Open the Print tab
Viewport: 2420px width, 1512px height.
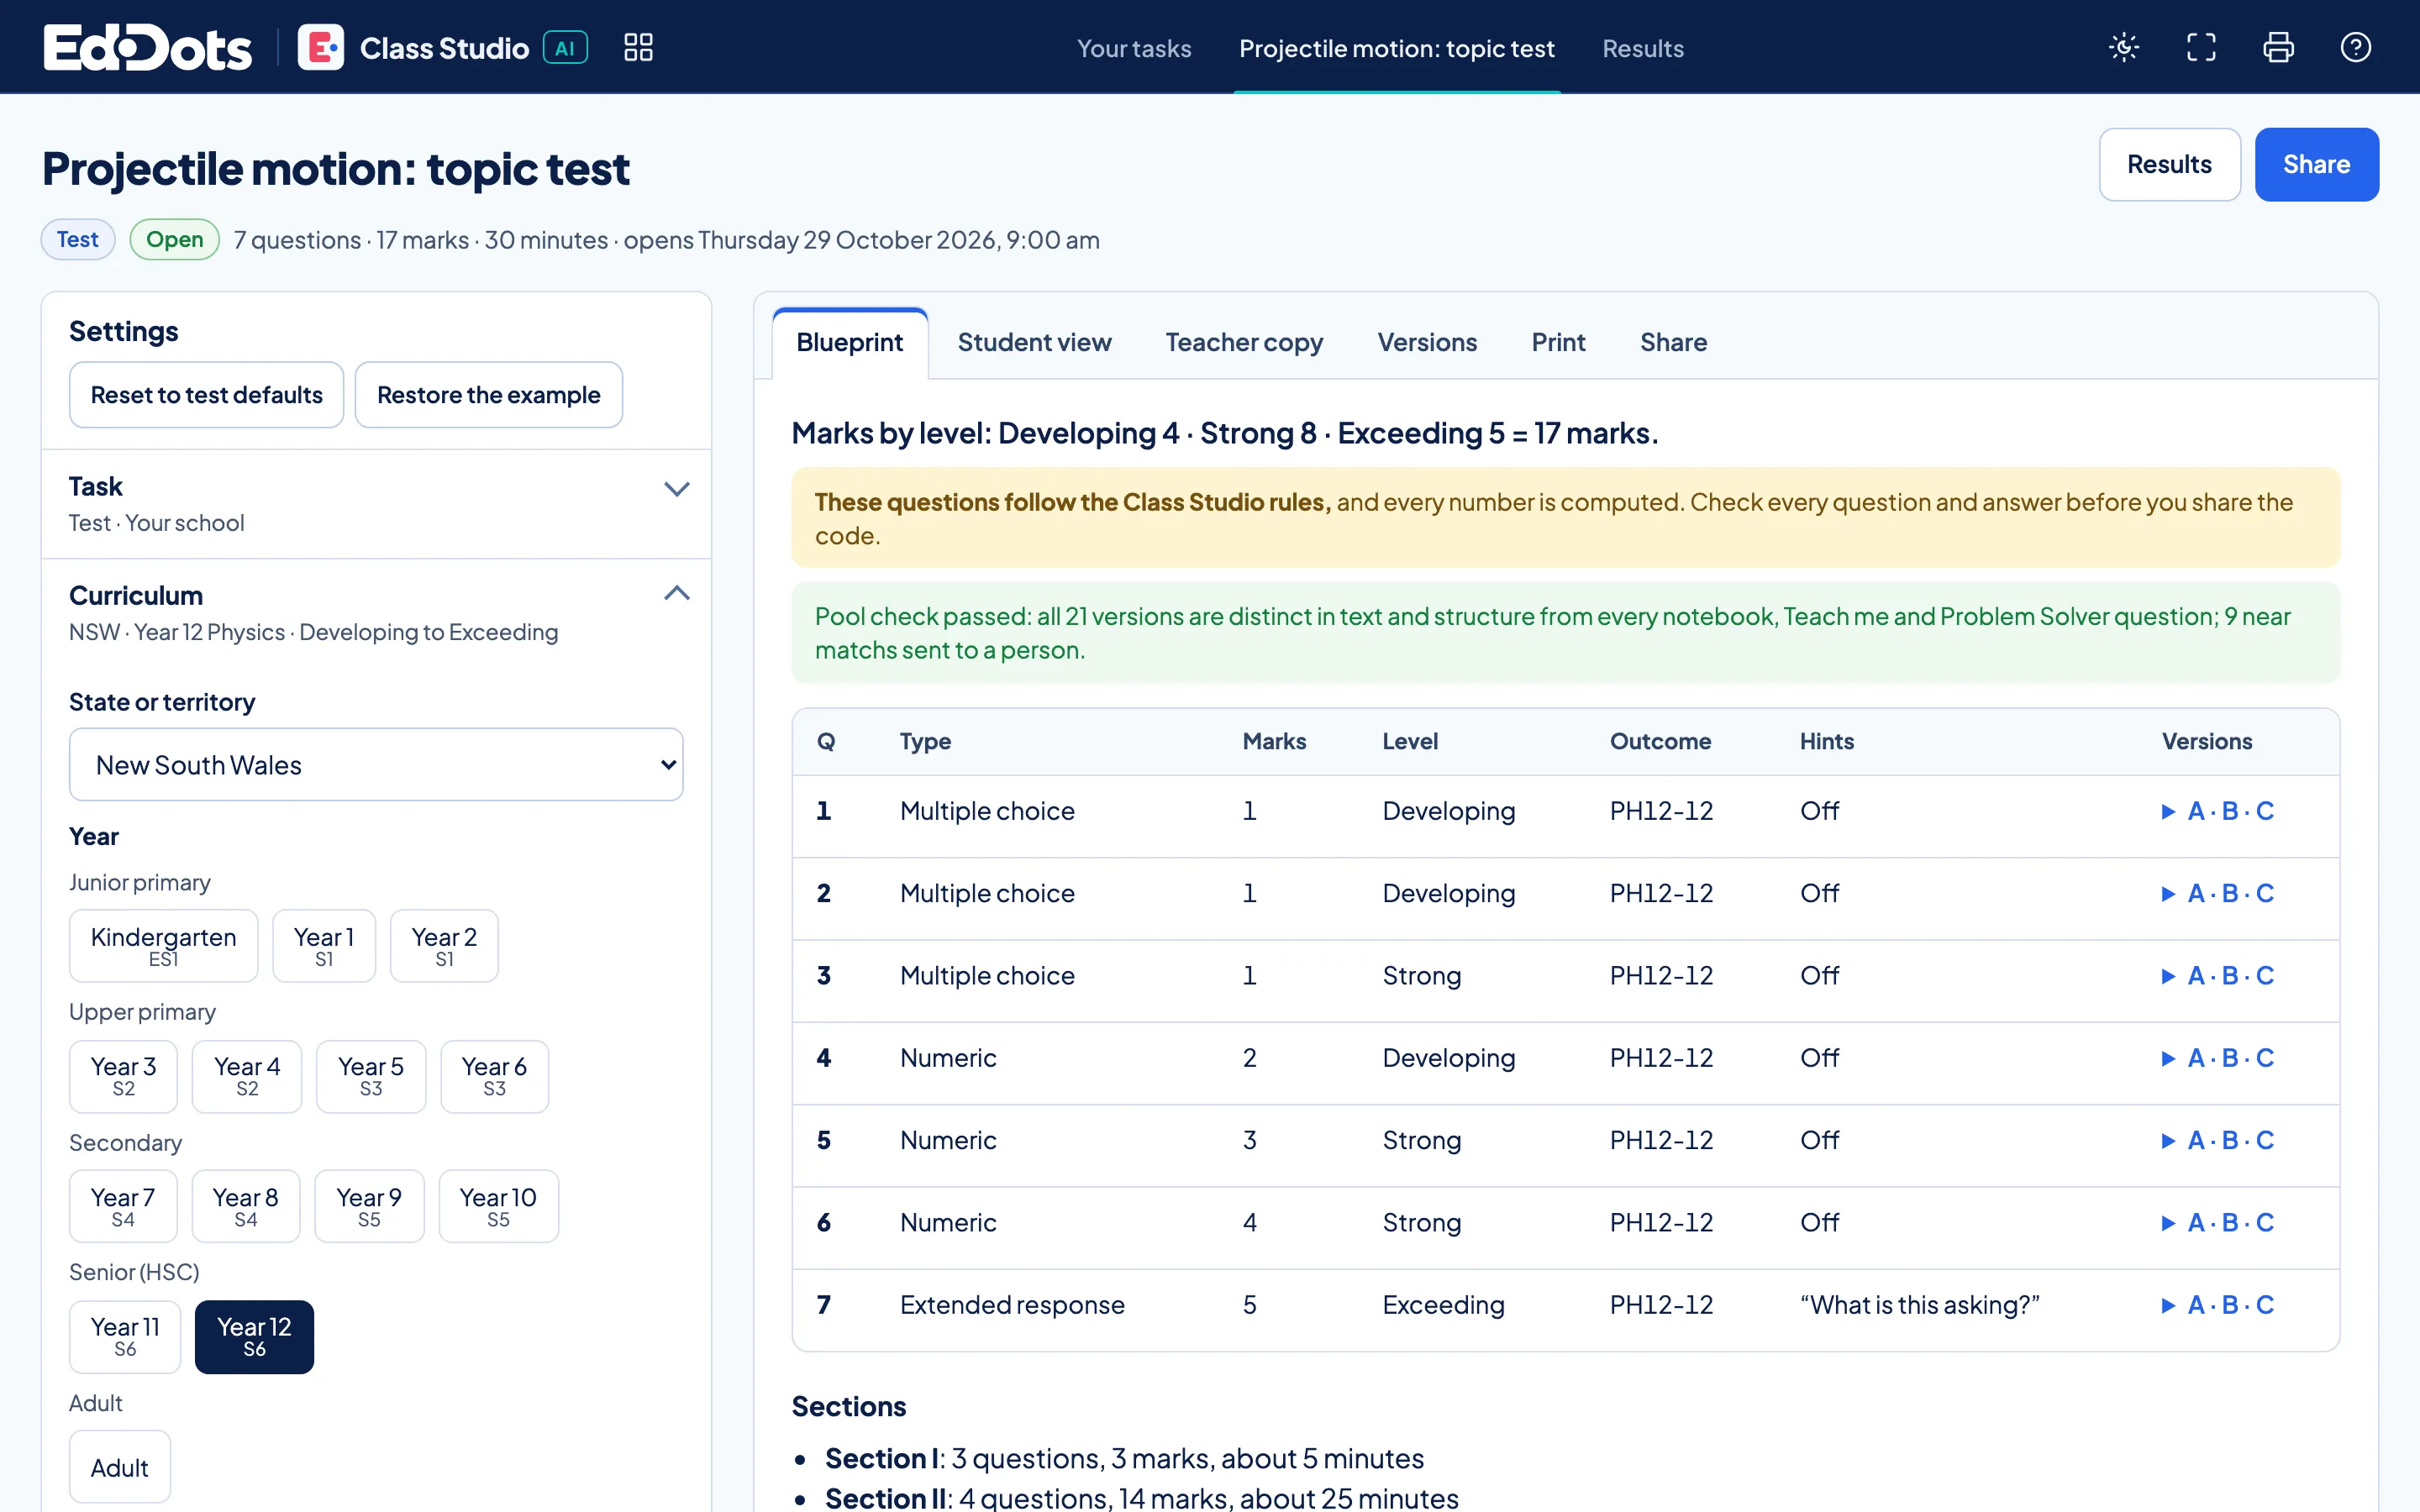[1558, 343]
